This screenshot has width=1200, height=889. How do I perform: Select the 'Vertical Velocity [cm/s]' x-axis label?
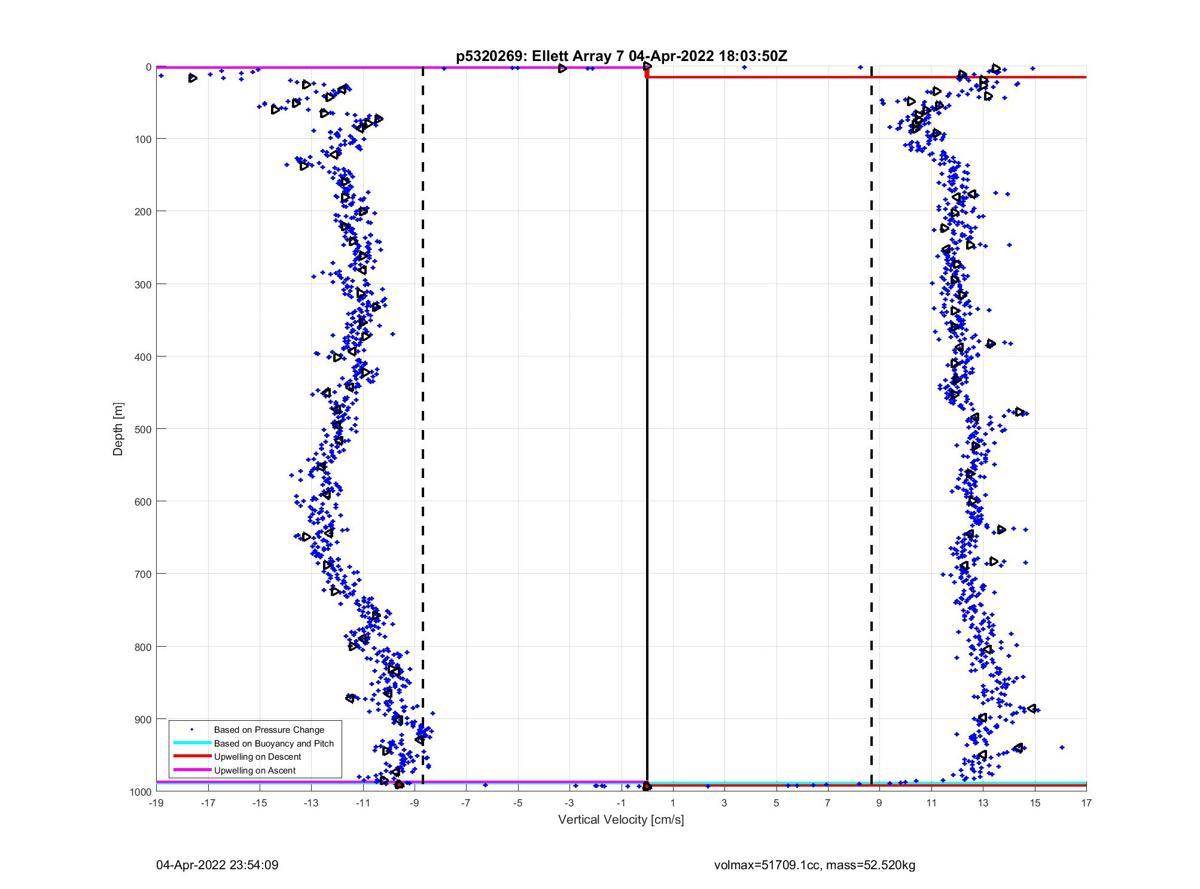click(621, 820)
